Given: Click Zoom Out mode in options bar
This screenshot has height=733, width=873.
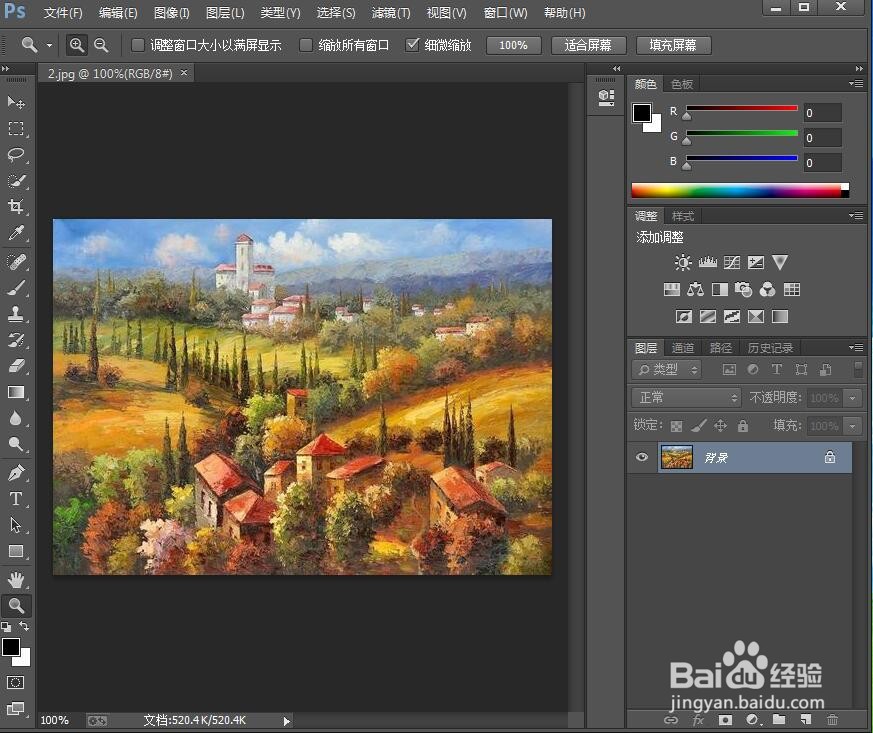Looking at the screenshot, I should pos(101,45).
